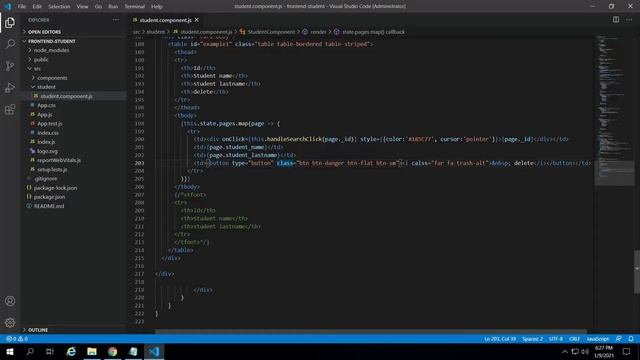Open the Extensions view
The image size is (640, 360).
pos(10,109)
